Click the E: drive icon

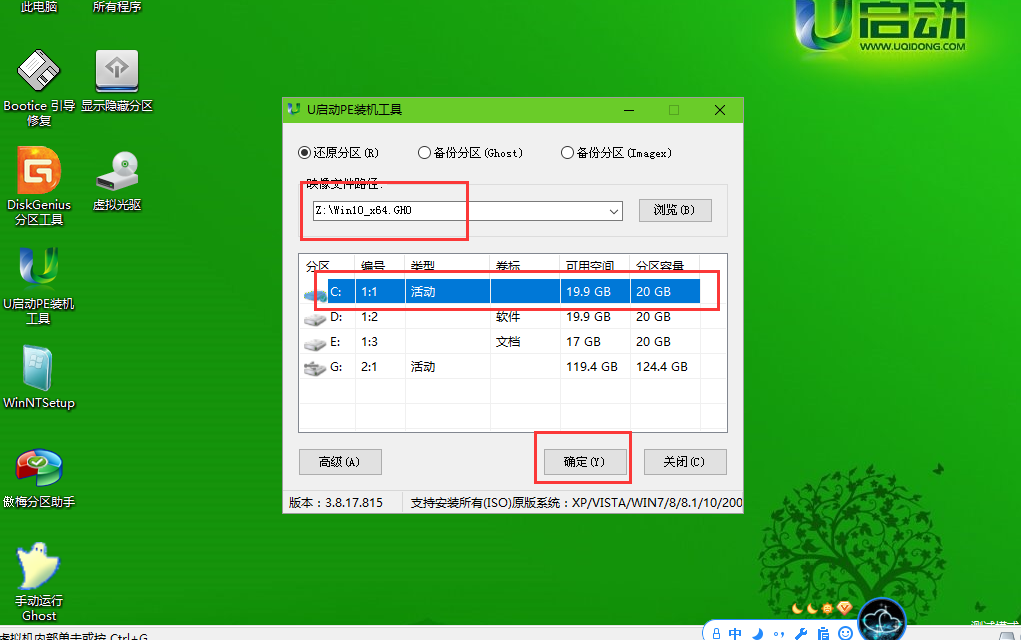(x=315, y=344)
